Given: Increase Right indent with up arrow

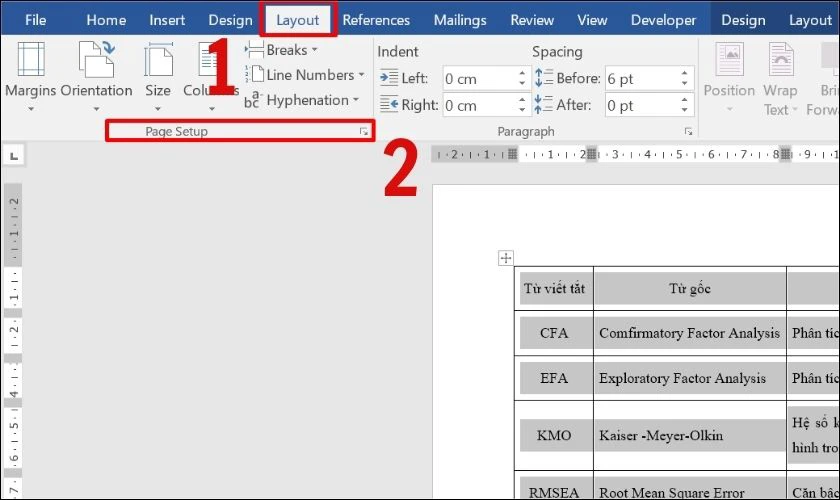Looking at the screenshot, I should tap(522, 99).
